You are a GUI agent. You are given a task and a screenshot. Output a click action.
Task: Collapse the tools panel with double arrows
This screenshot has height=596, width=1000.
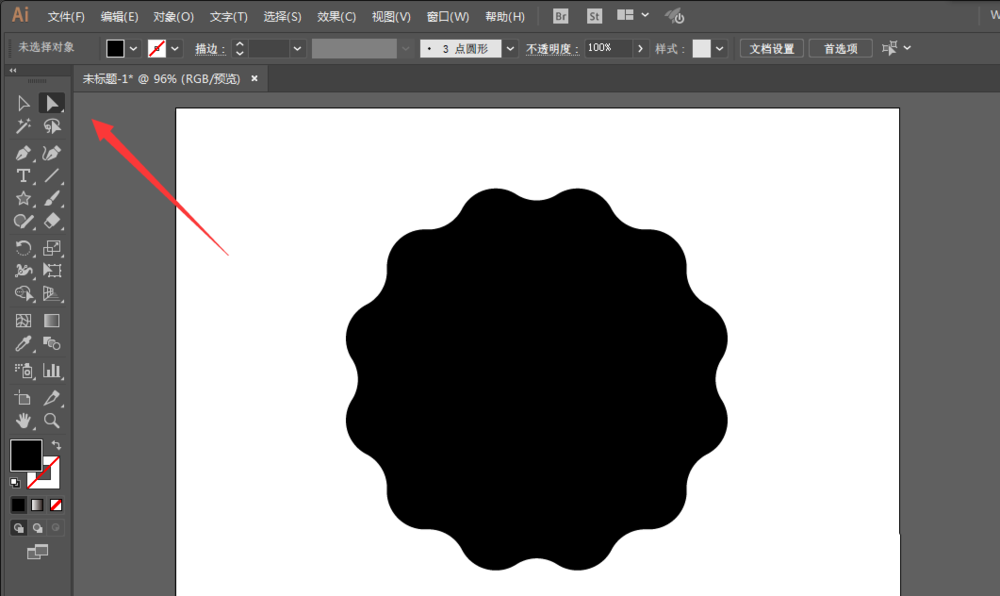coord(13,70)
